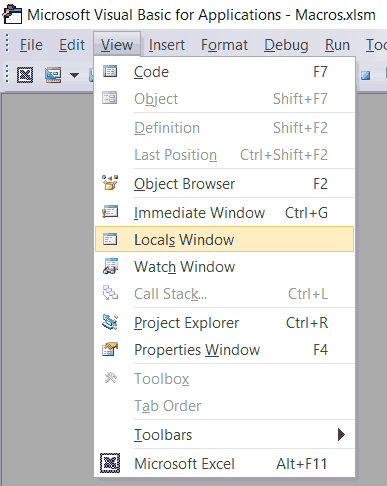Click the Alt+F11 shortcut label
387x486 pixels.
coord(302,464)
